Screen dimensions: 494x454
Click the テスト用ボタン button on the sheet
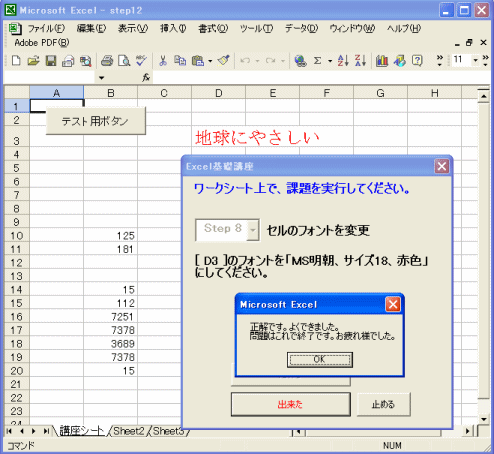[95, 121]
